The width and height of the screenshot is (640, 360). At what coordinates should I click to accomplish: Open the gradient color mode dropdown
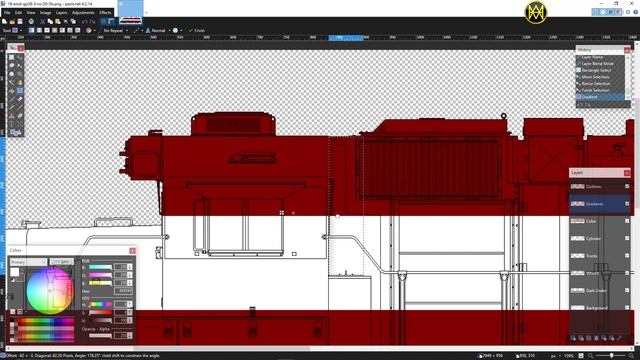click(91, 30)
